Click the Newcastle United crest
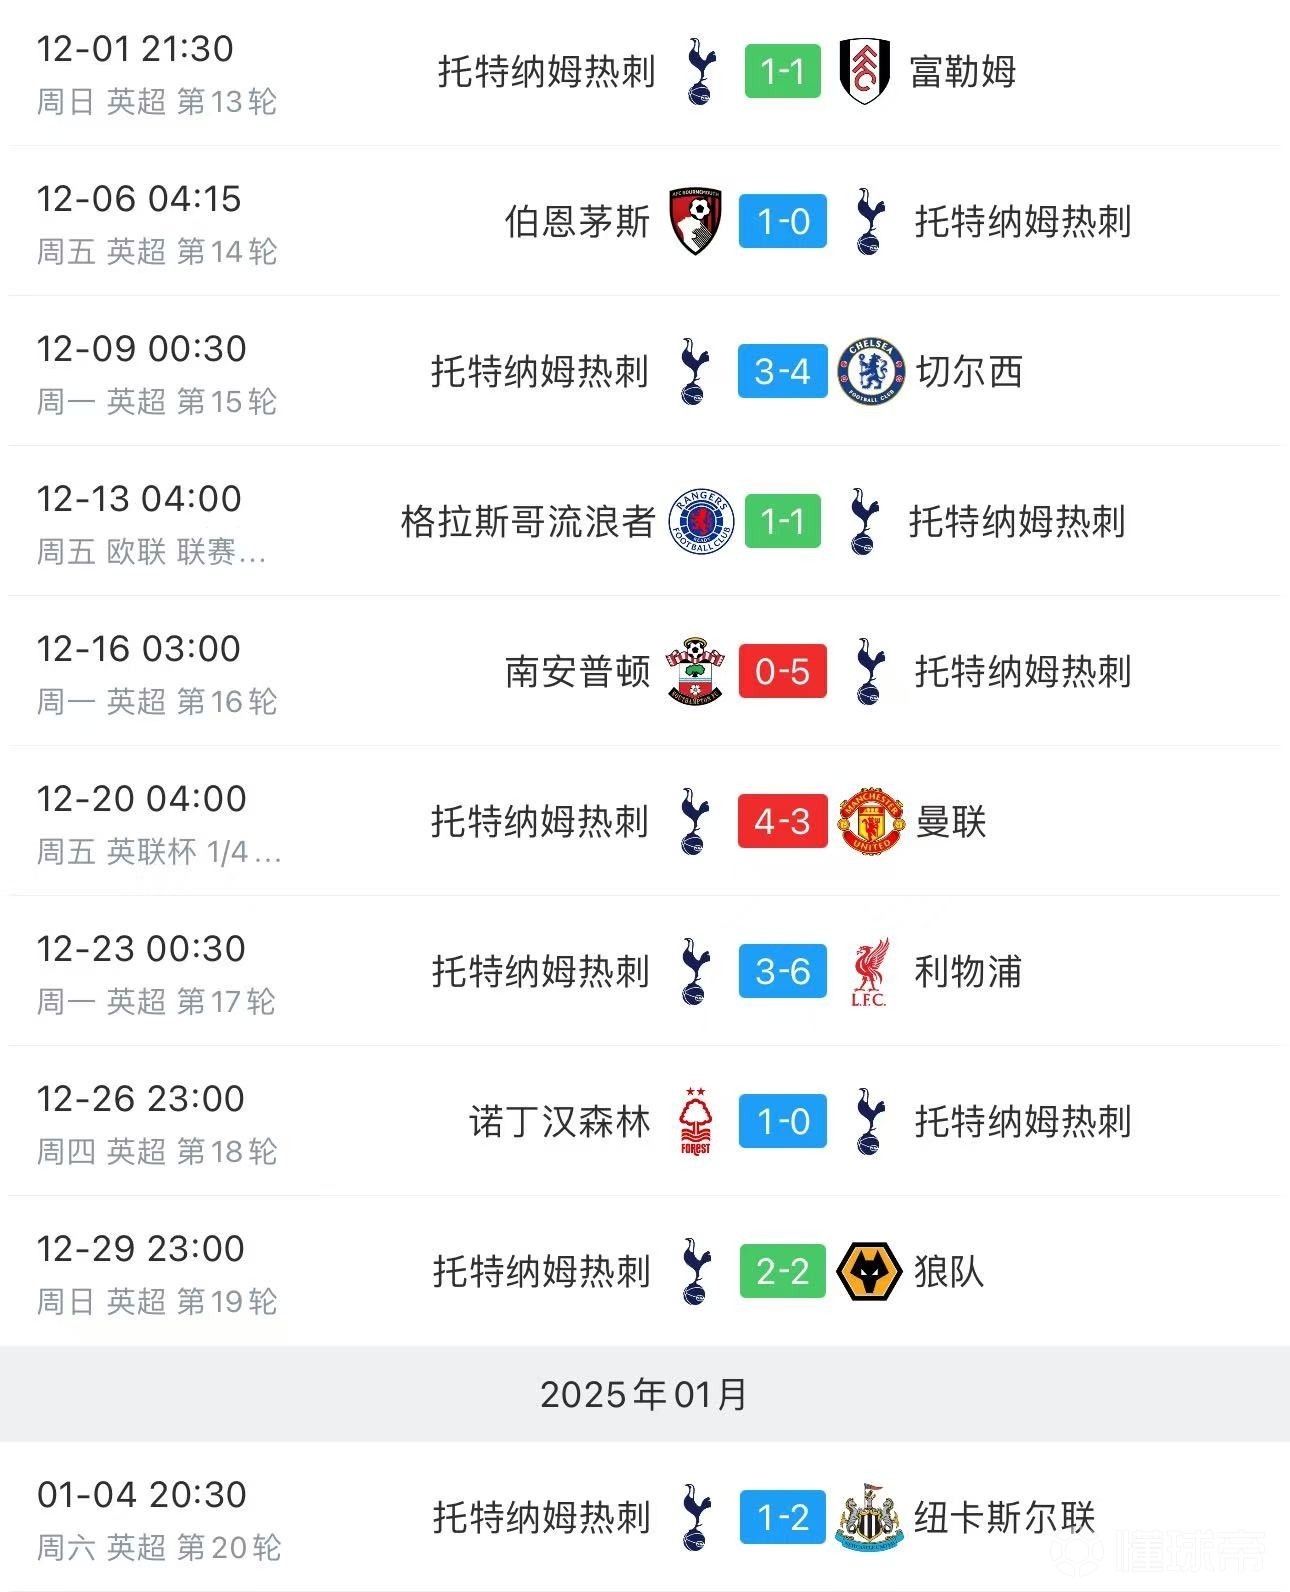This screenshot has width=1290, height=1592. (870, 1518)
